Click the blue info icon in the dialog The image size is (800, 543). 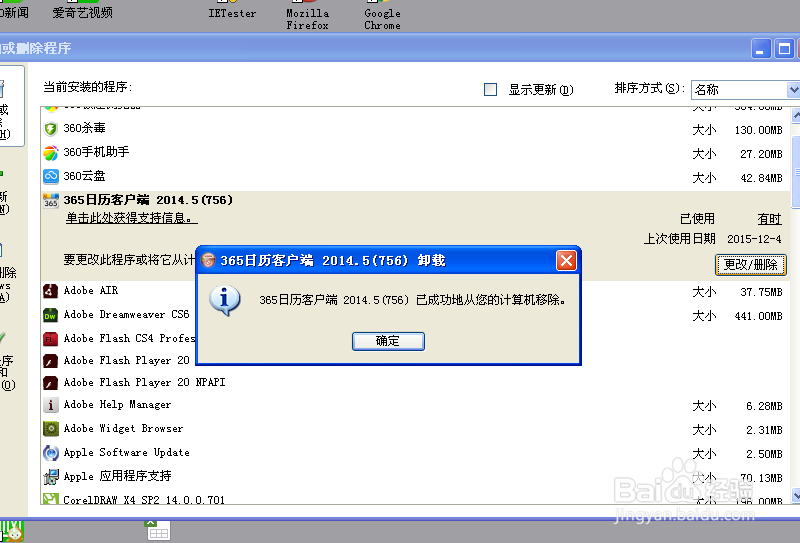[x=224, y=301]
